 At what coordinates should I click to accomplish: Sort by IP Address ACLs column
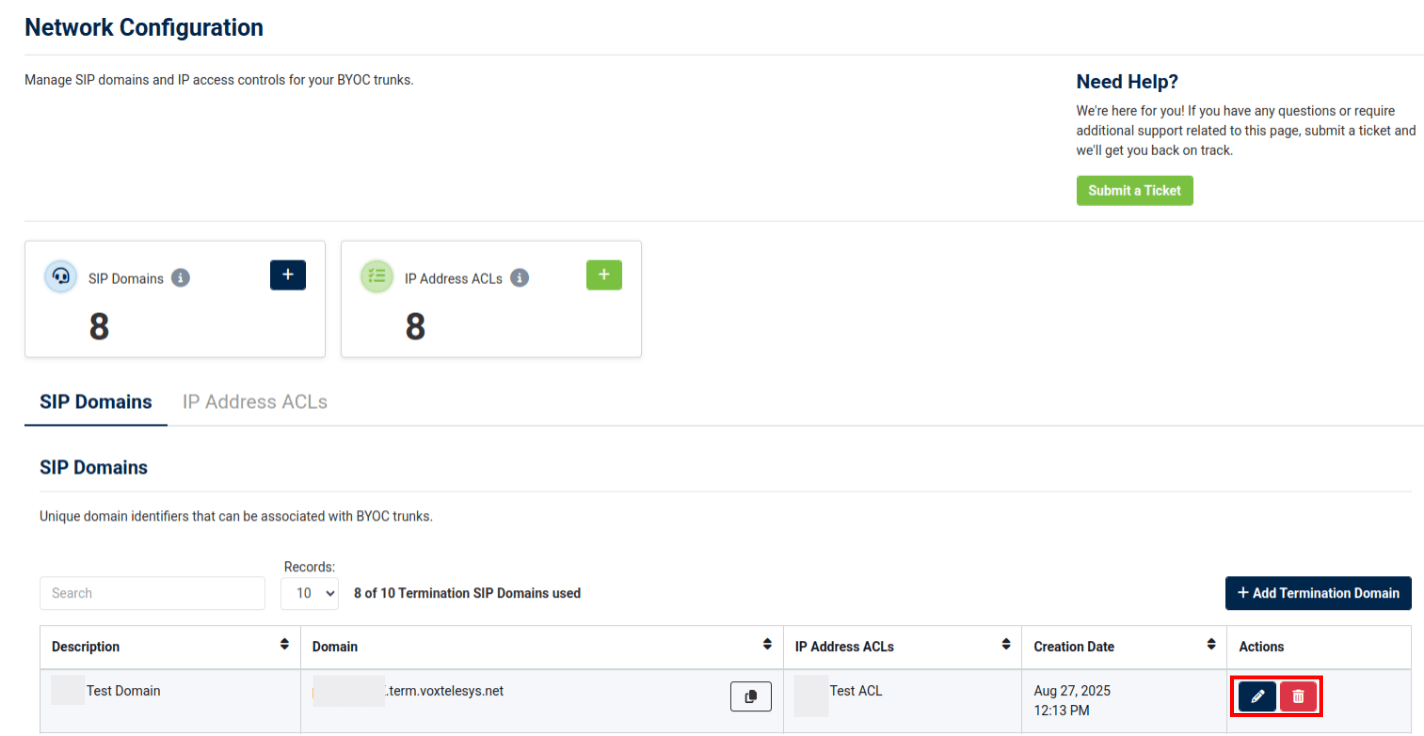click(x=1006, y=646)
